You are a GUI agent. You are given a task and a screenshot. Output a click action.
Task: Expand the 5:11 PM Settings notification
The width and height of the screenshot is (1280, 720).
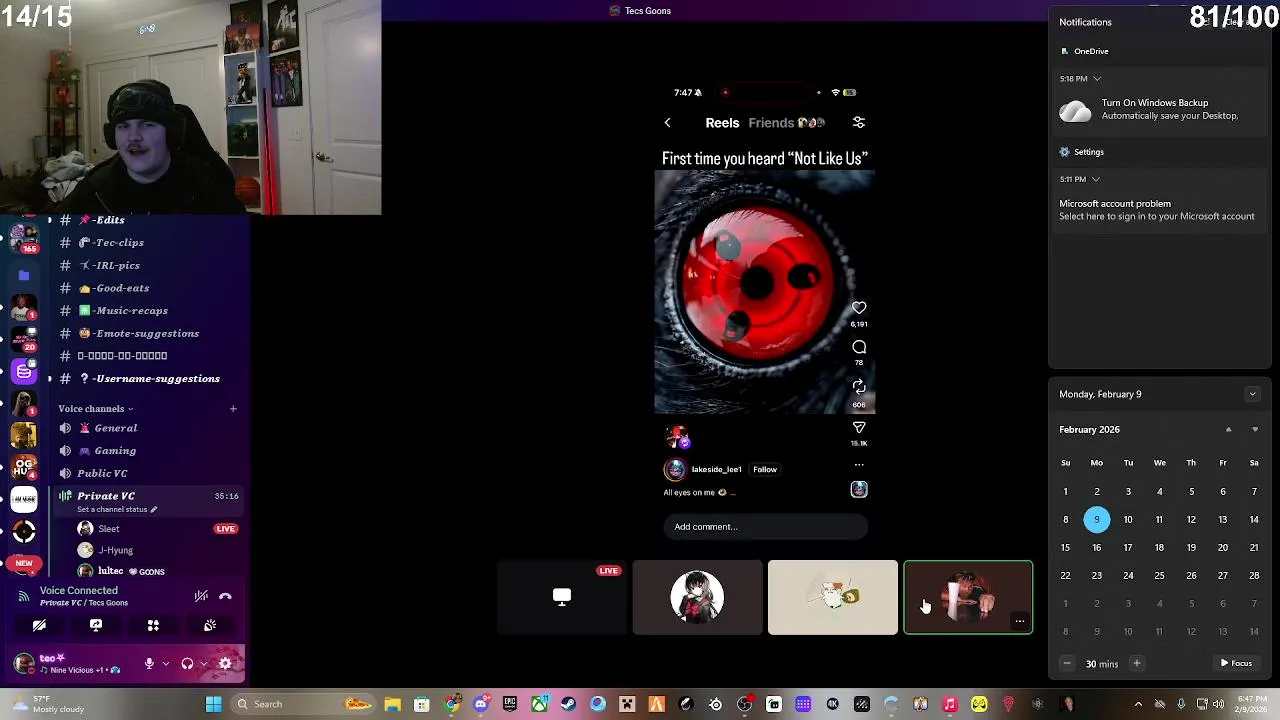(x=1096, y=179)
